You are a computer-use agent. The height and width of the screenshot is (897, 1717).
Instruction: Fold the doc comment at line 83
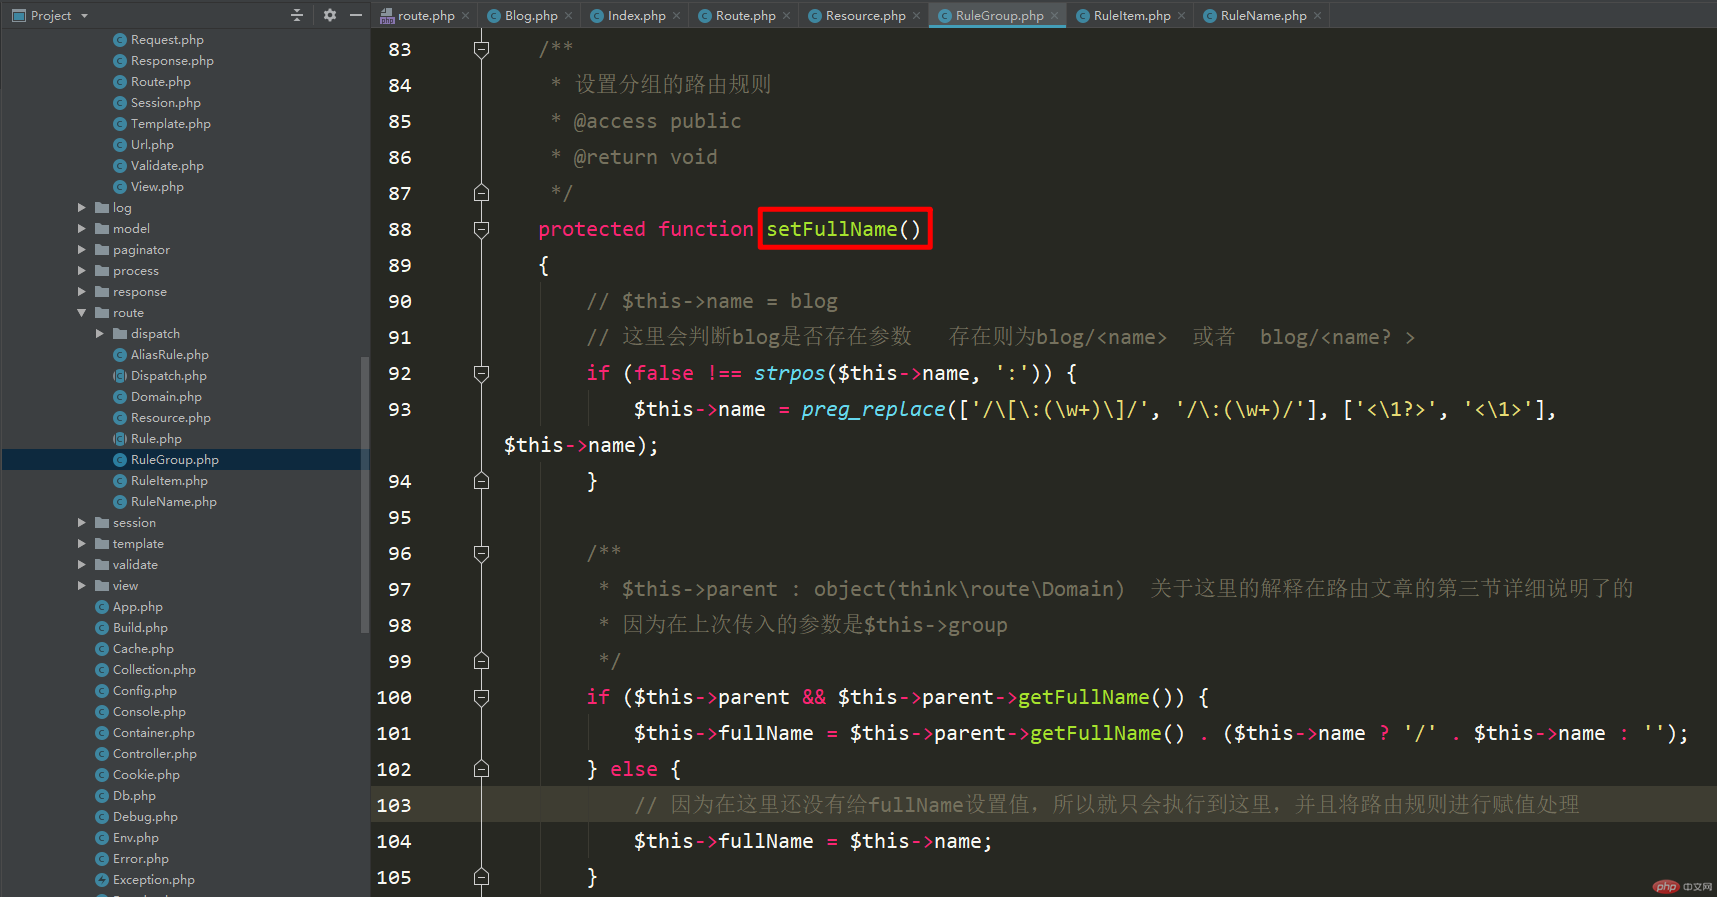point(481,49)
